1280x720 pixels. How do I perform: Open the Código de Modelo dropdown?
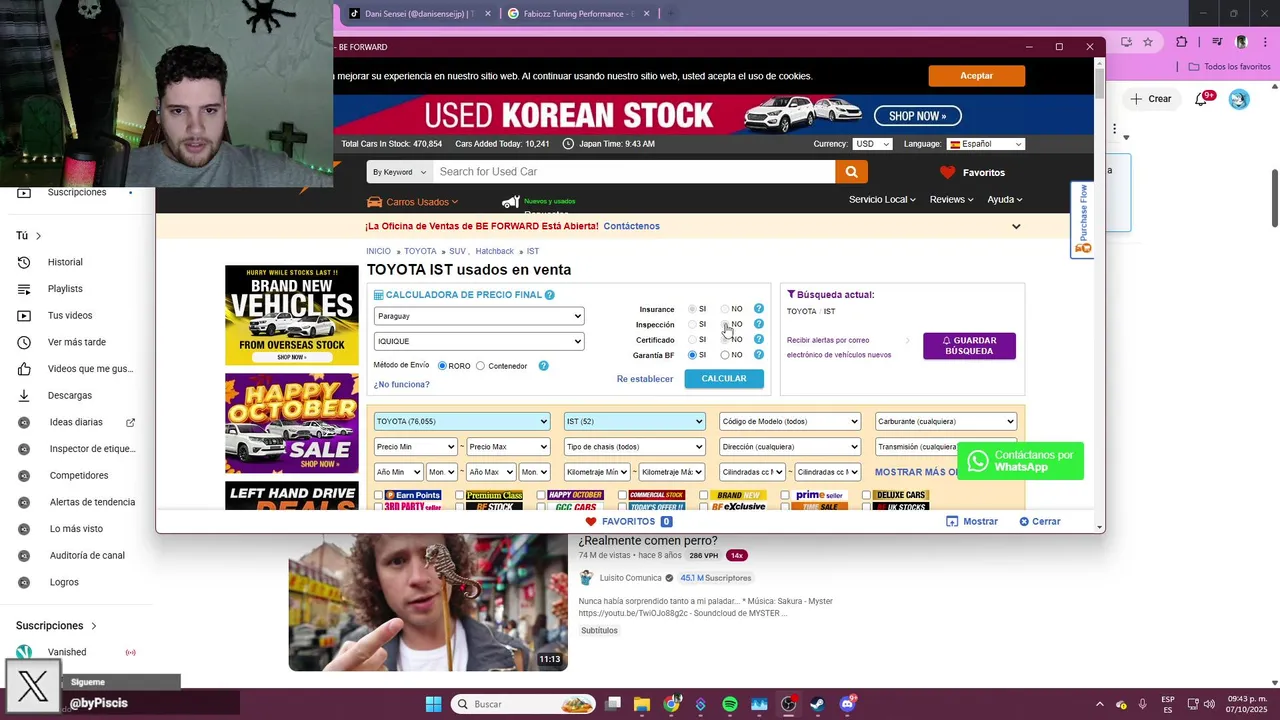(x=790, y=421)
